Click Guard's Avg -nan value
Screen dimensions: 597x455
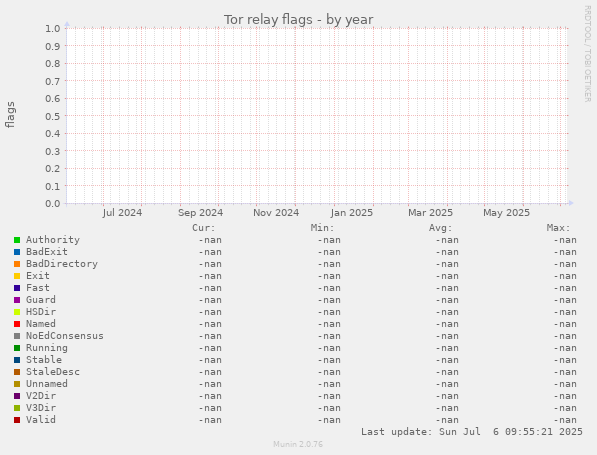[447, 300]
